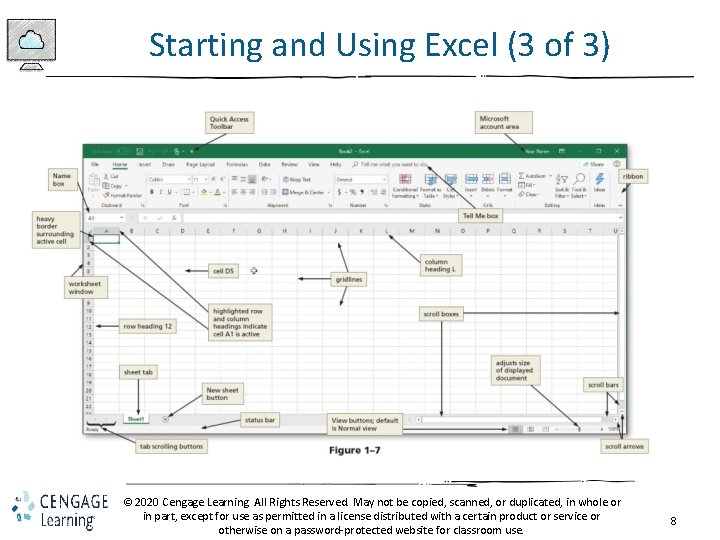
Task: Open Conditional Formatting menu
Action: point(405,186)
